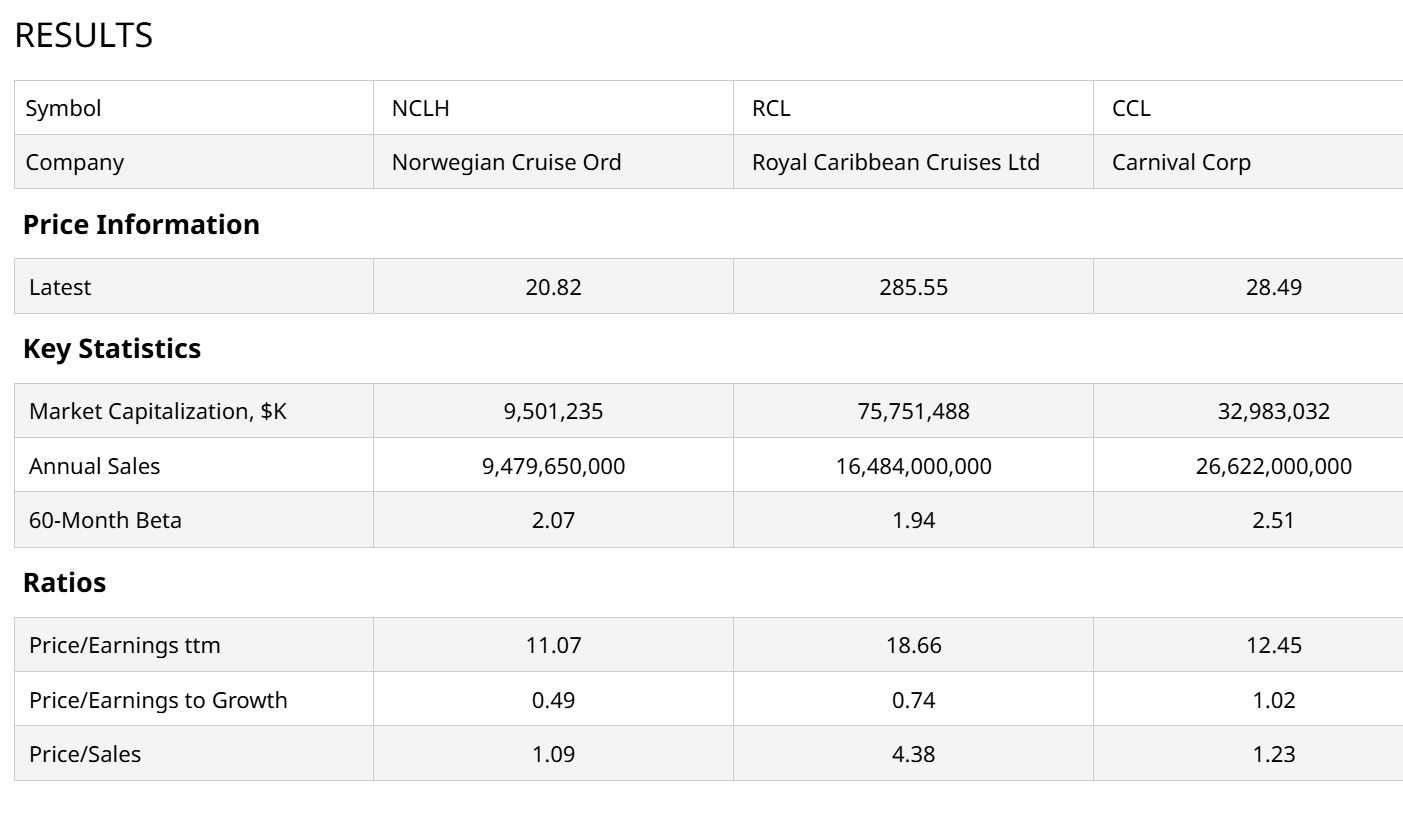Select the RCL symbol cell

tap(771, 108)
